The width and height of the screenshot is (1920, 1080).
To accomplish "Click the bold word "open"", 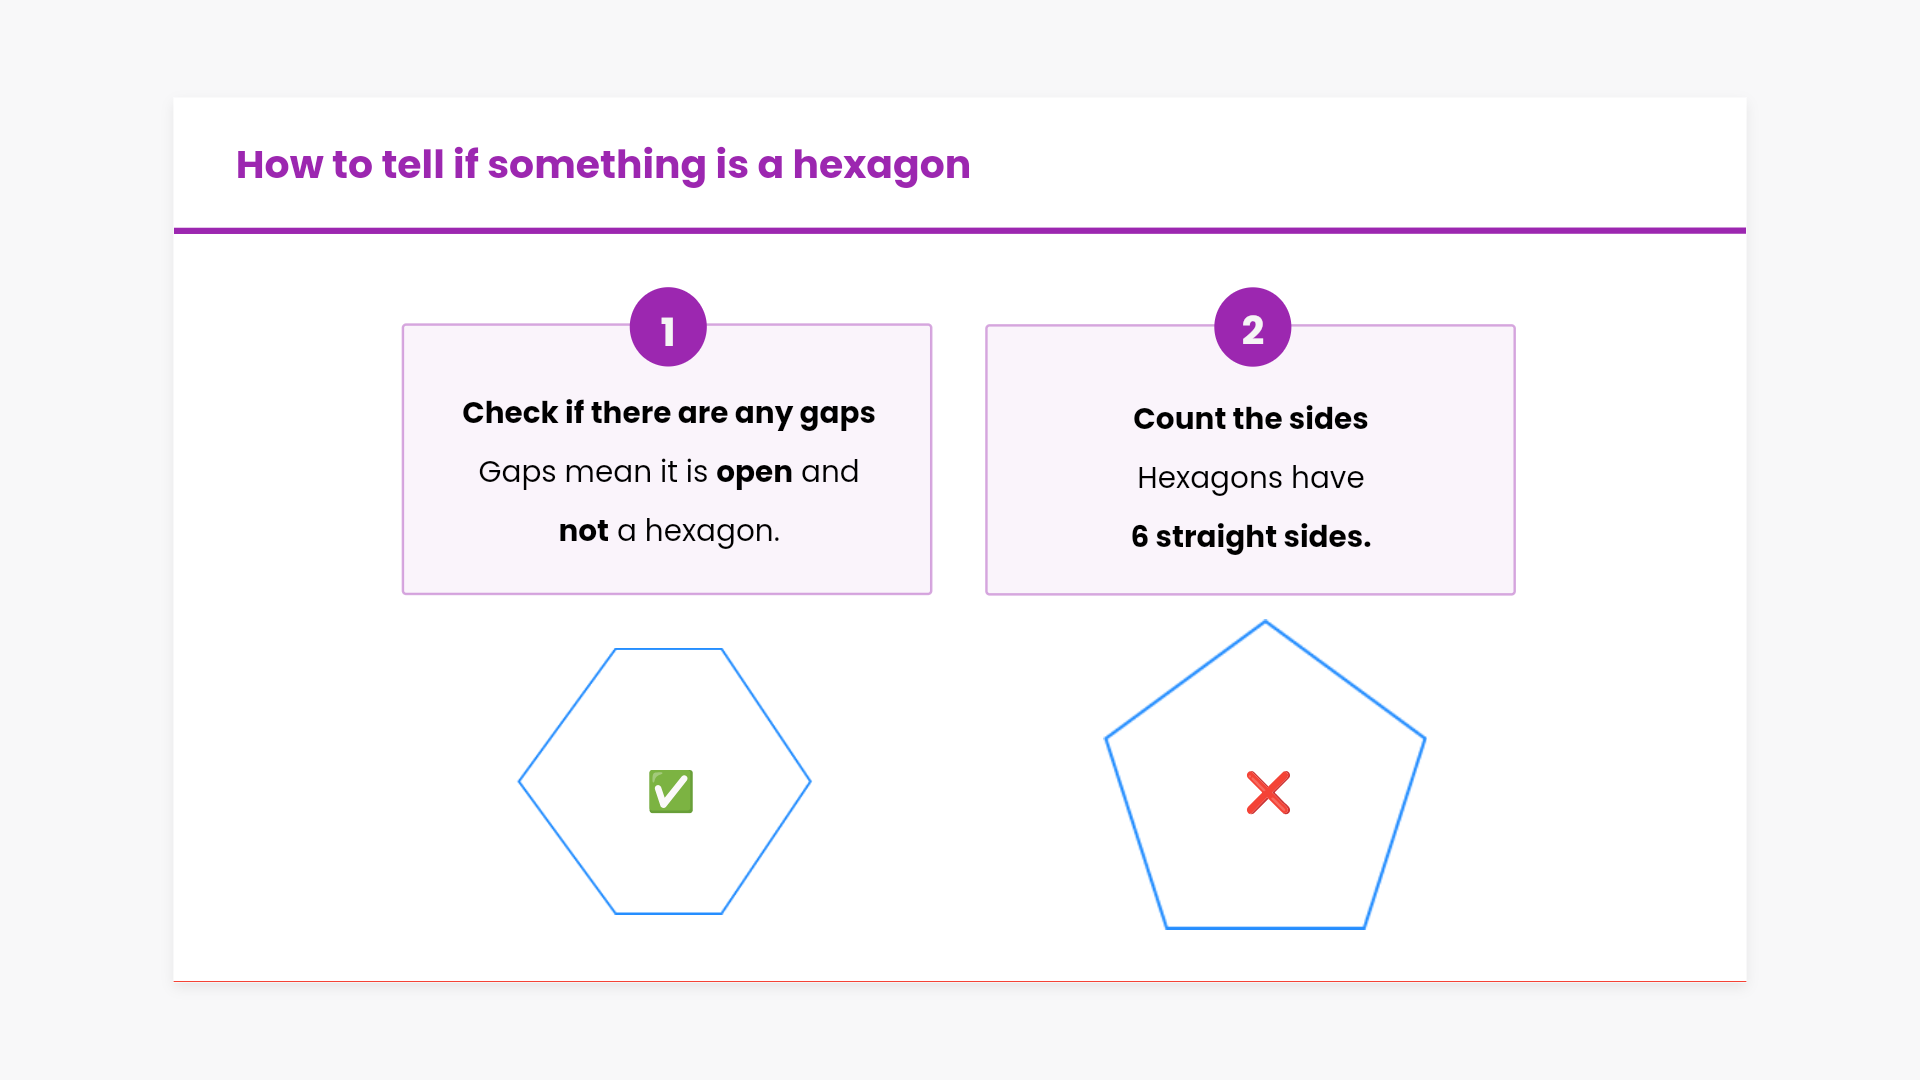I will (754, 472).
